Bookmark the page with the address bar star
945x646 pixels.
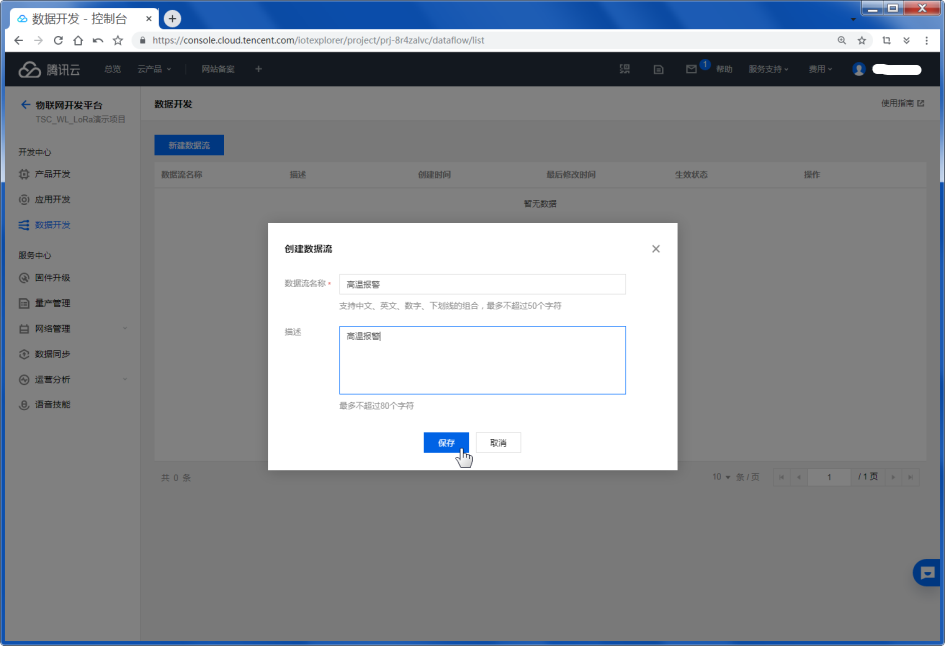pyautogui.click(x=862, y=40)
